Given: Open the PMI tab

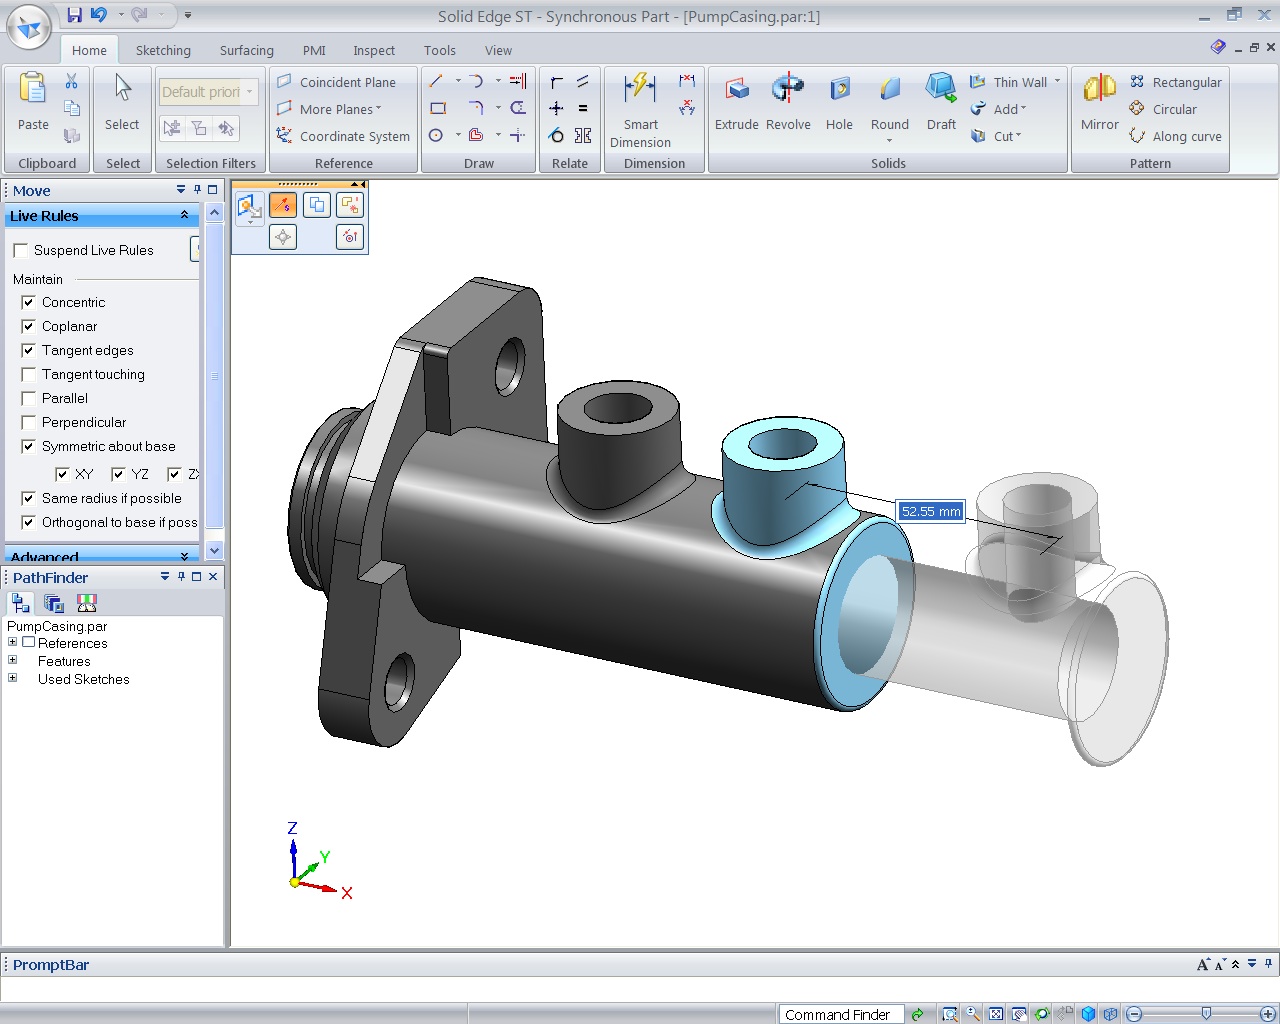Looking at the screenshot, I should tap(314, 50).
